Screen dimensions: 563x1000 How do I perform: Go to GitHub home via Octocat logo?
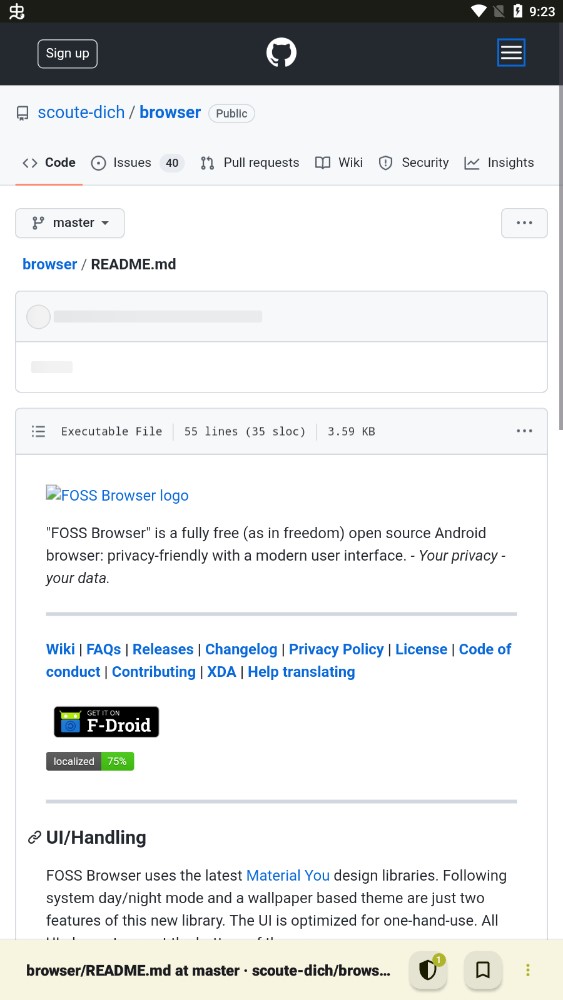click(281, 53)
